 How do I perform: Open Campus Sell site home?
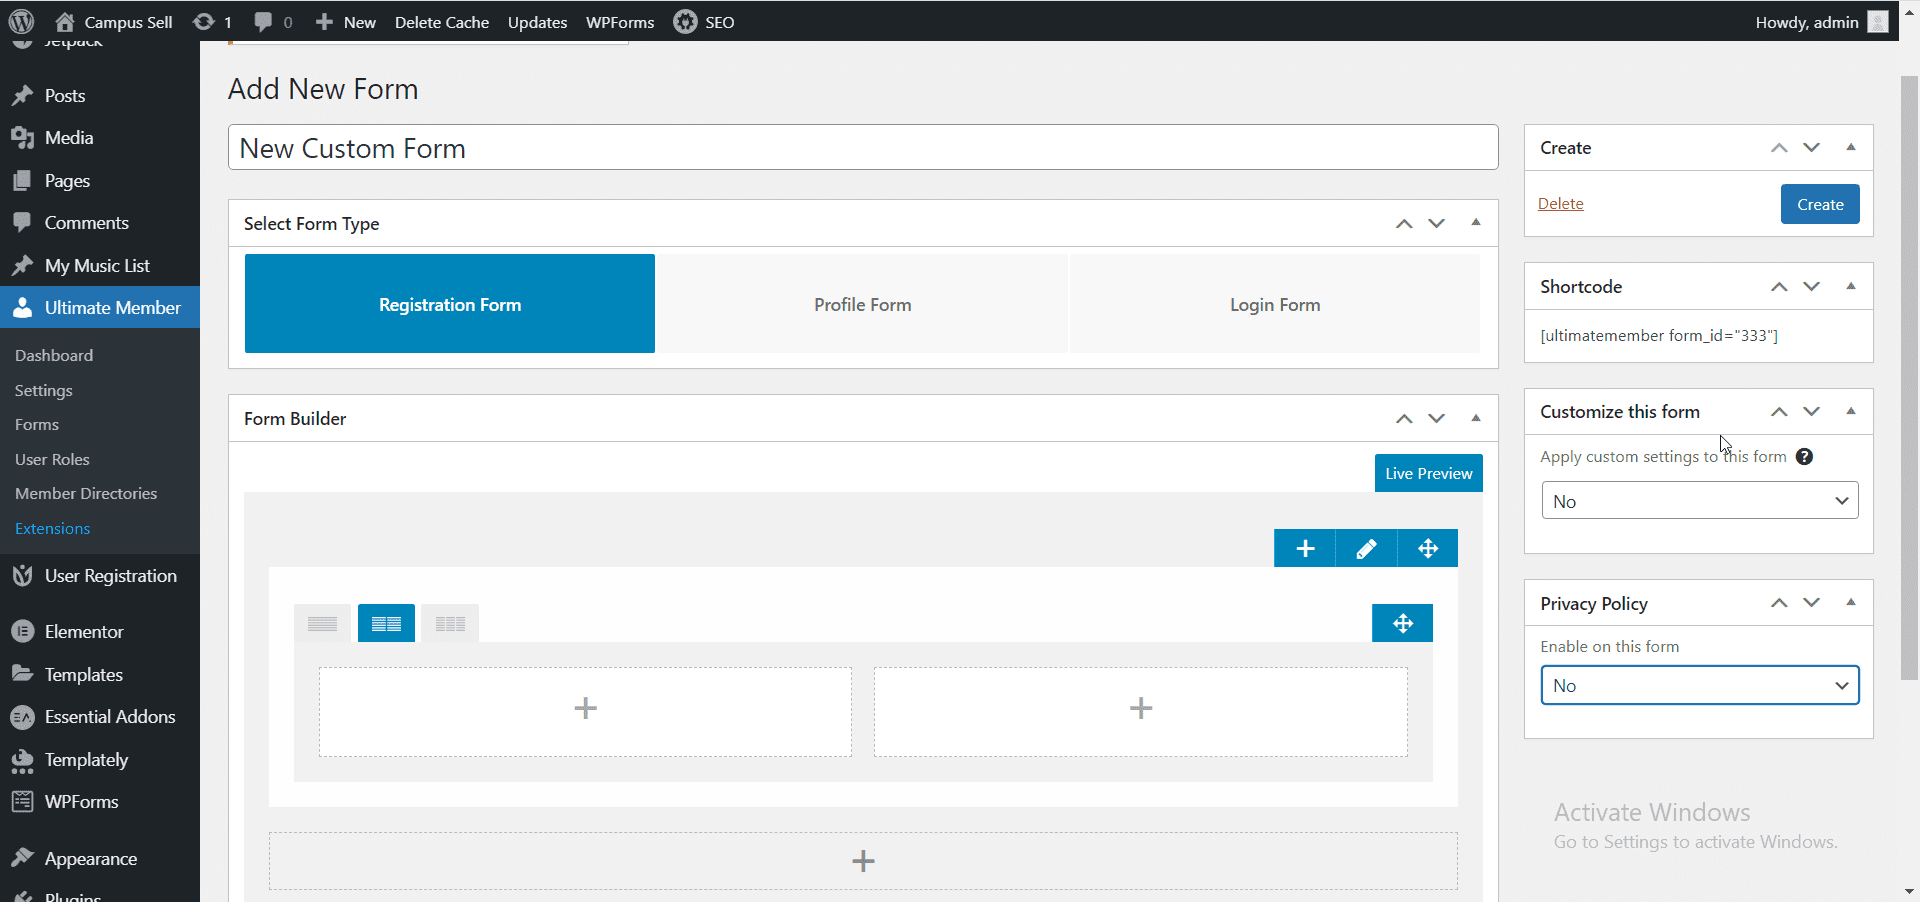point(113,22)
